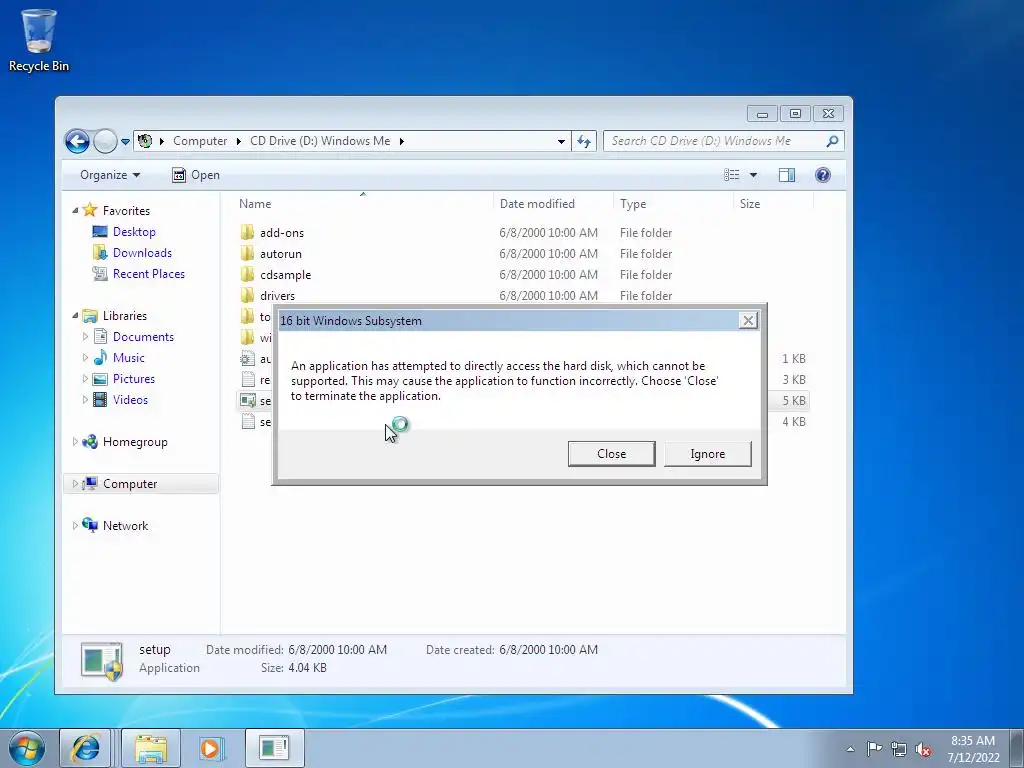The height and width of the screenshot is (768, 1024).
Task: Expand the Homegroup node
Action: 75,442
